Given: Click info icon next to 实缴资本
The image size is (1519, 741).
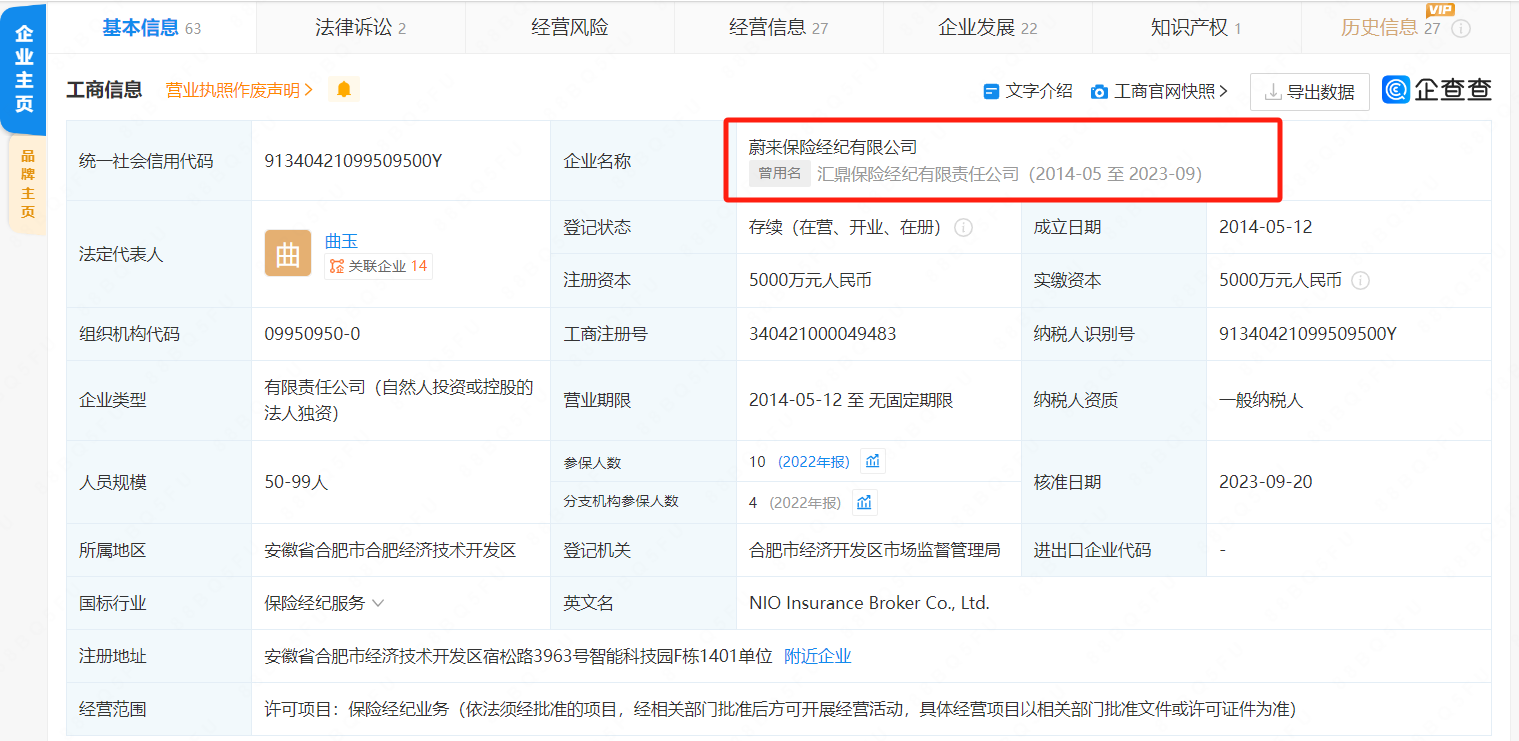Looking at the screenshot, I should point(1360,281).
